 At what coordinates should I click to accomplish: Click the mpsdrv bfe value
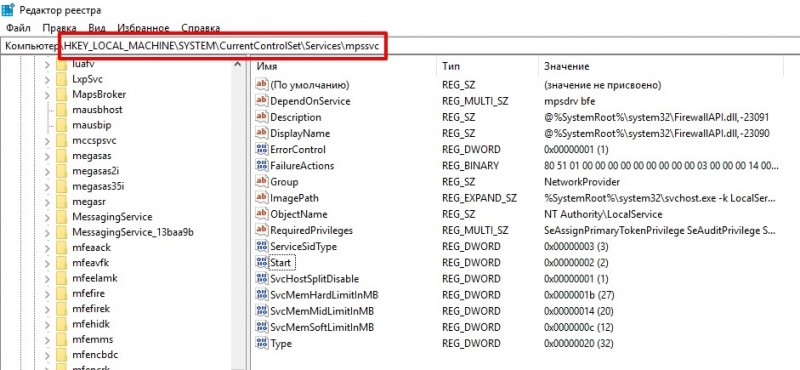pos(569,101)
